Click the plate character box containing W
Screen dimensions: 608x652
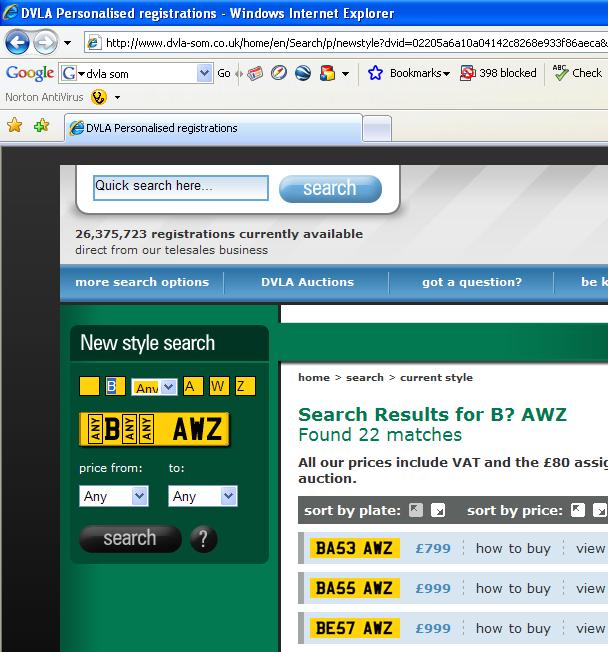(219, 386)
